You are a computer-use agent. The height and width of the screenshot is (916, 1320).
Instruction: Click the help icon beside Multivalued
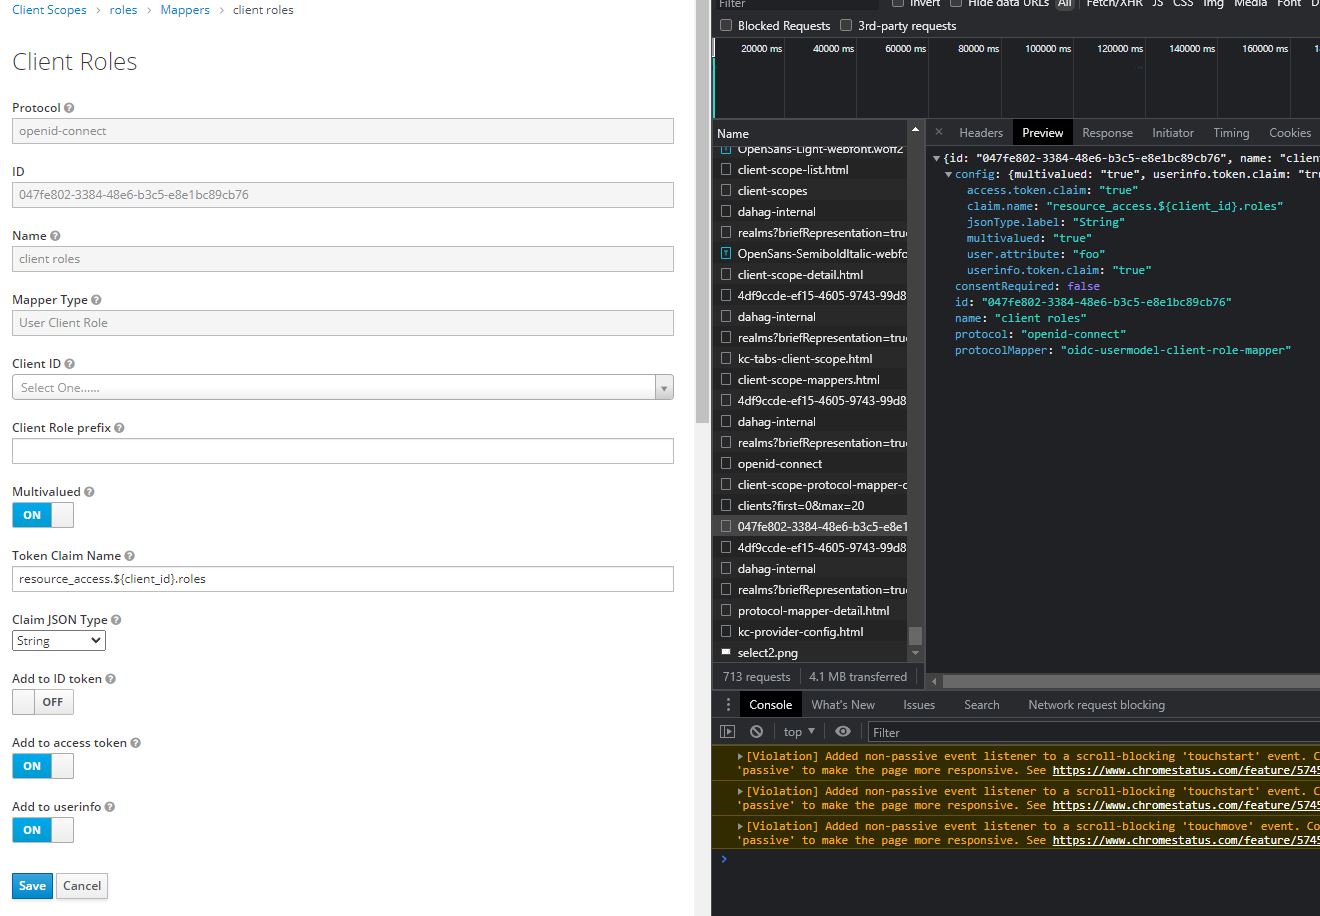pos(91,491)
